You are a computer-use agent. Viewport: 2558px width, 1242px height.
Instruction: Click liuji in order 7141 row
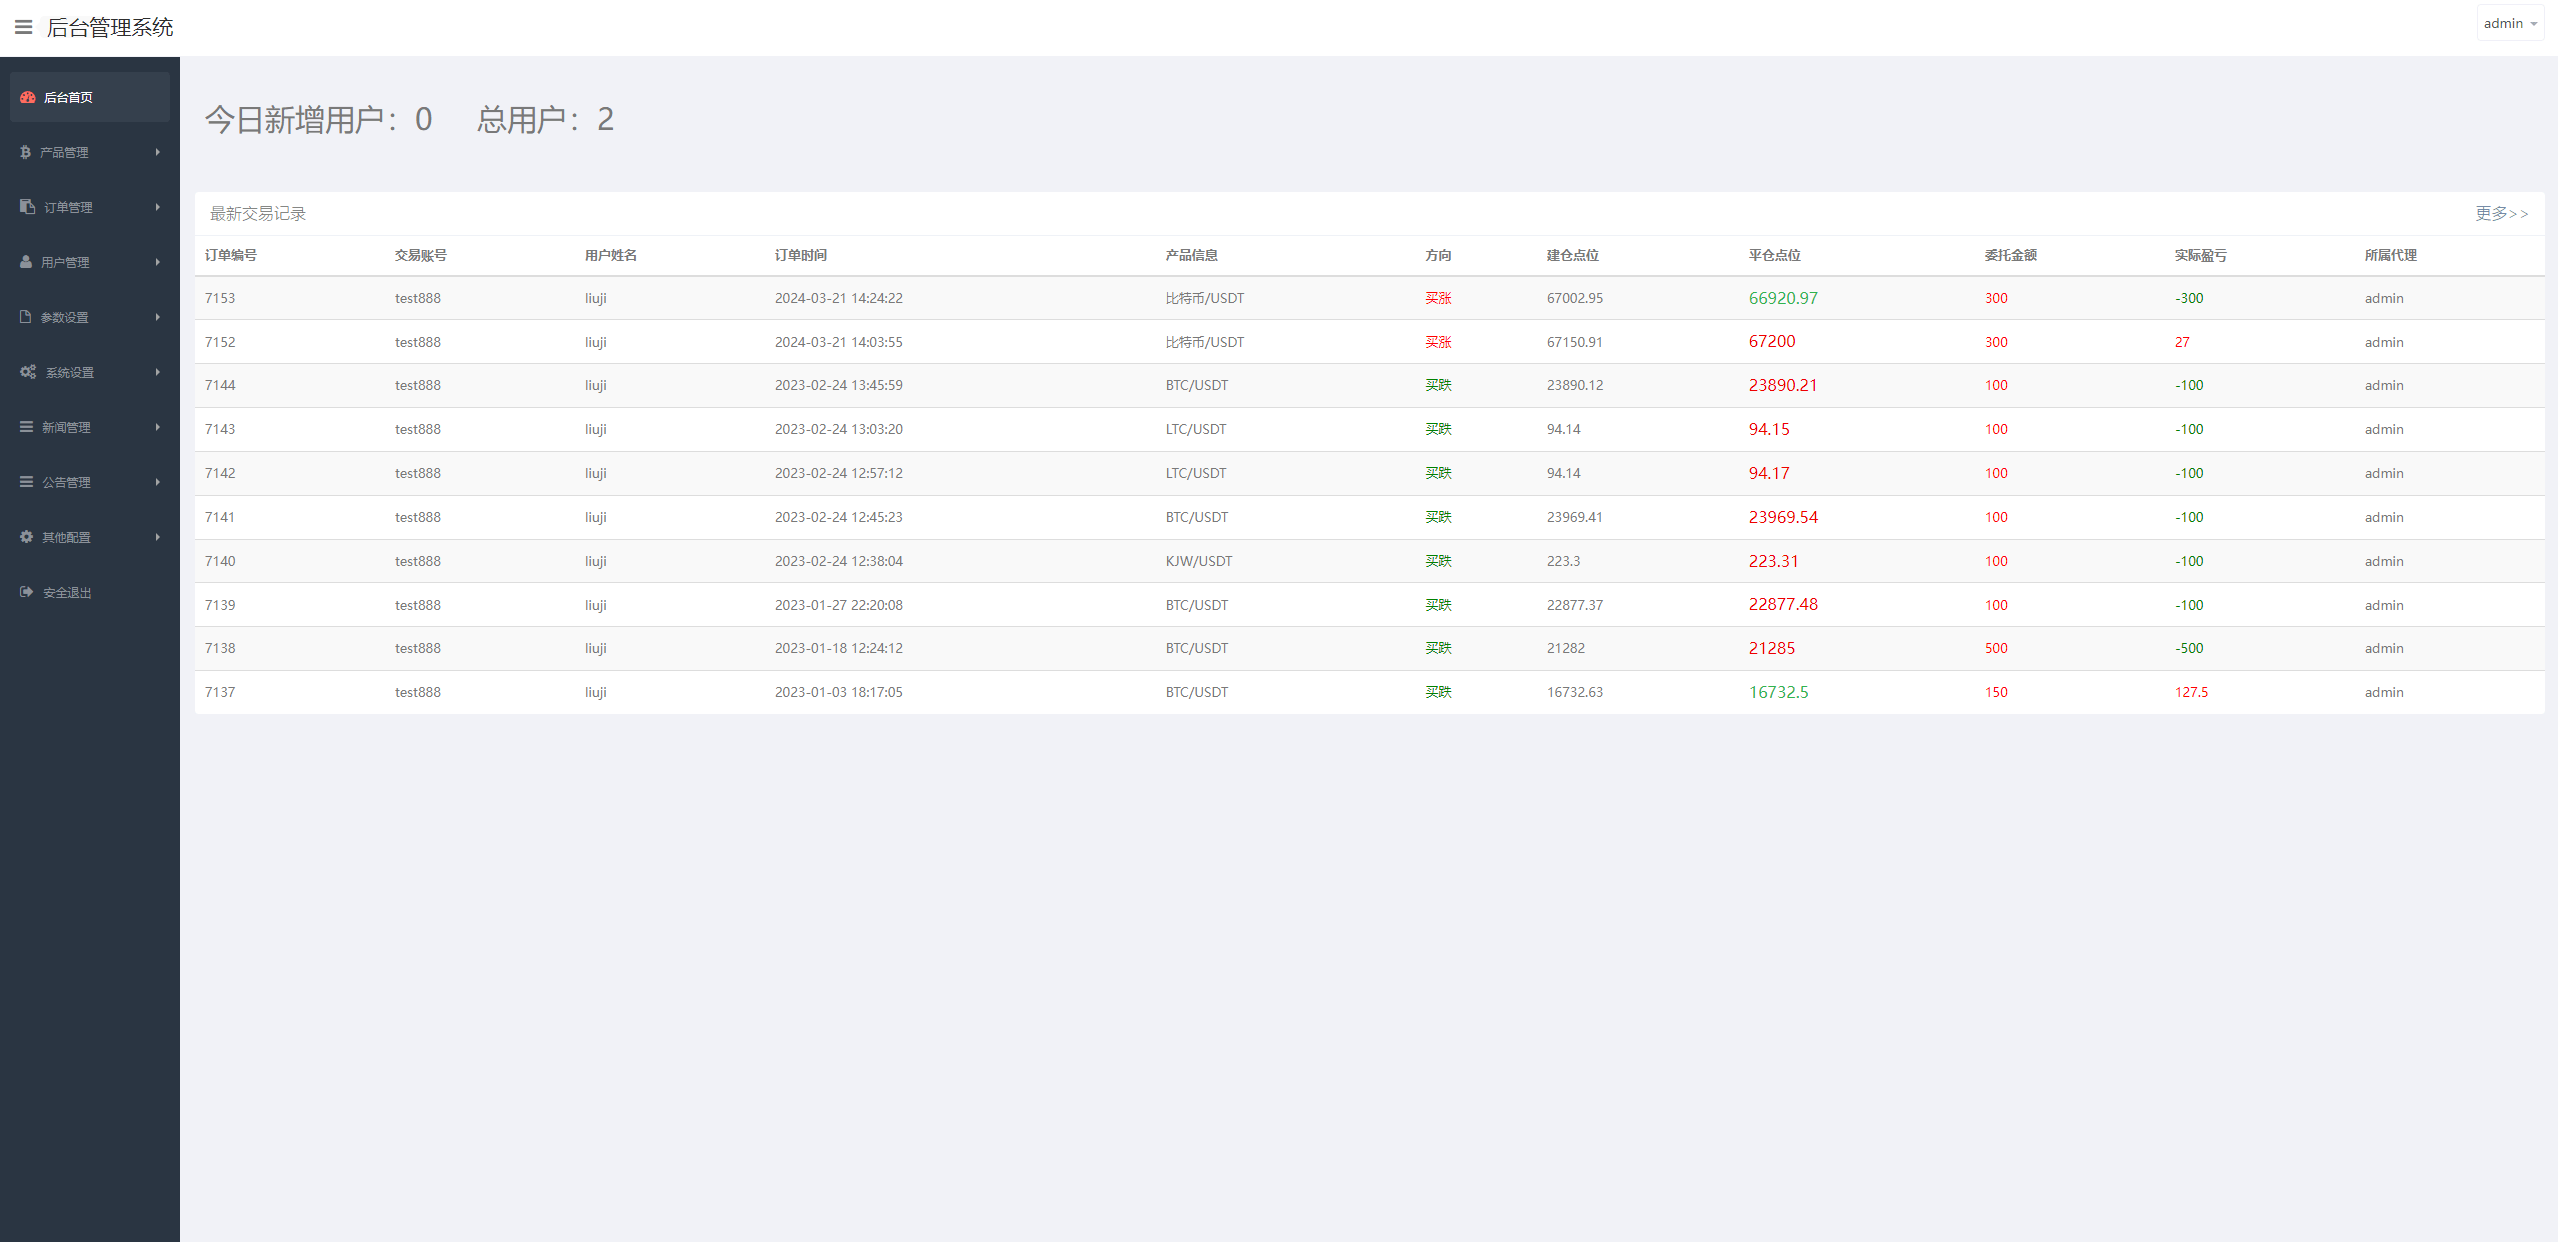tap(595, 517)
